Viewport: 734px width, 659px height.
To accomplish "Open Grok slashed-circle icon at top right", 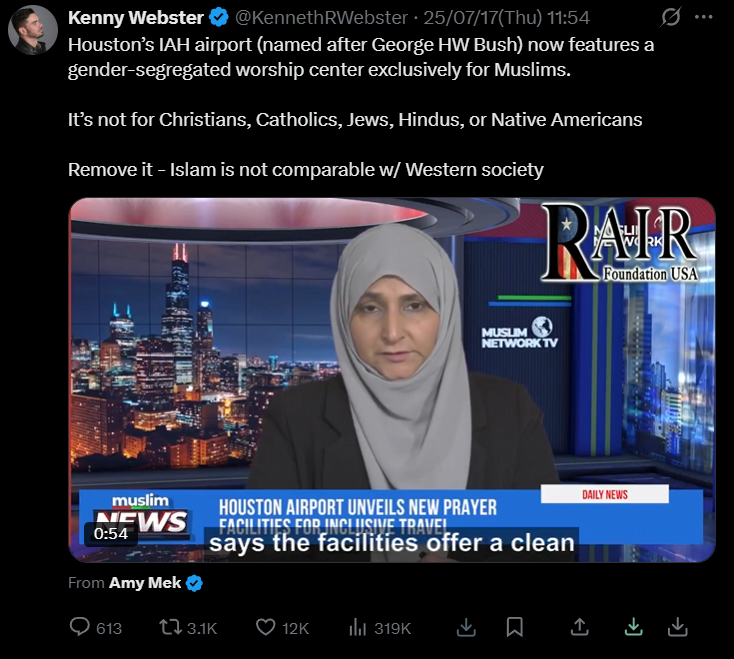I will [x=671, y=18].
